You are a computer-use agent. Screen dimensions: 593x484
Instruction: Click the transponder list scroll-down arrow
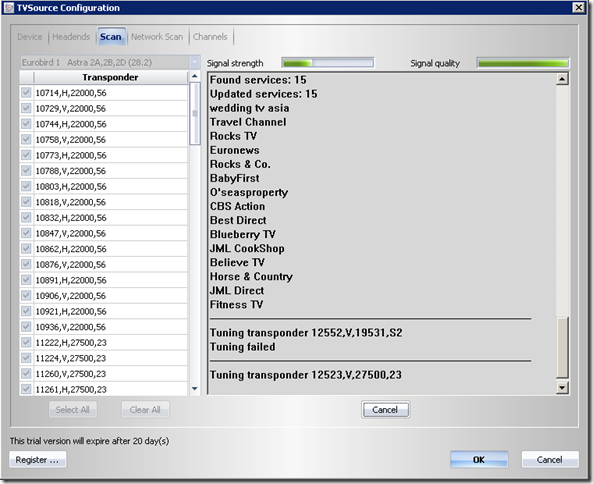coord(195,389)
